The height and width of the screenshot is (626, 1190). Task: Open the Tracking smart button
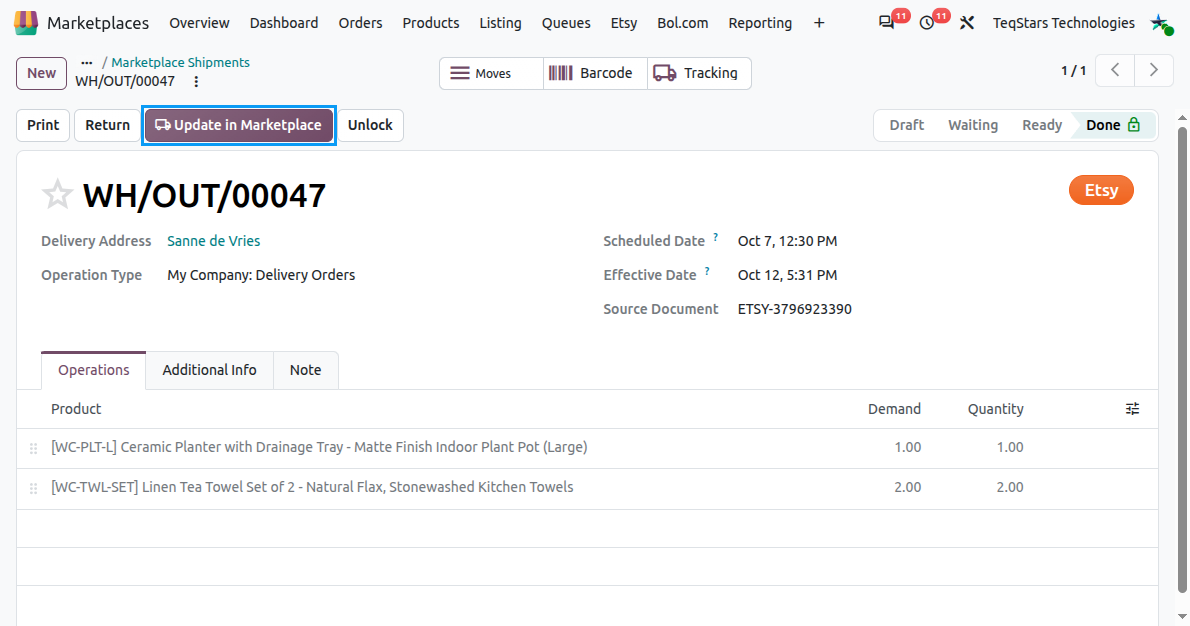click(699, 74)
